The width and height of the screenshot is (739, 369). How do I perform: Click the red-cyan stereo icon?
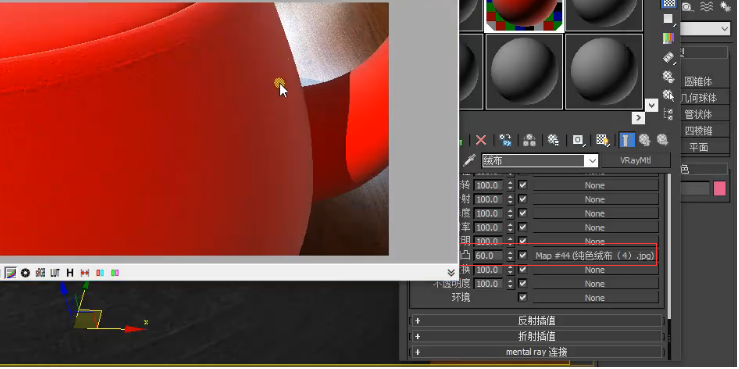[x=100, y=272]
